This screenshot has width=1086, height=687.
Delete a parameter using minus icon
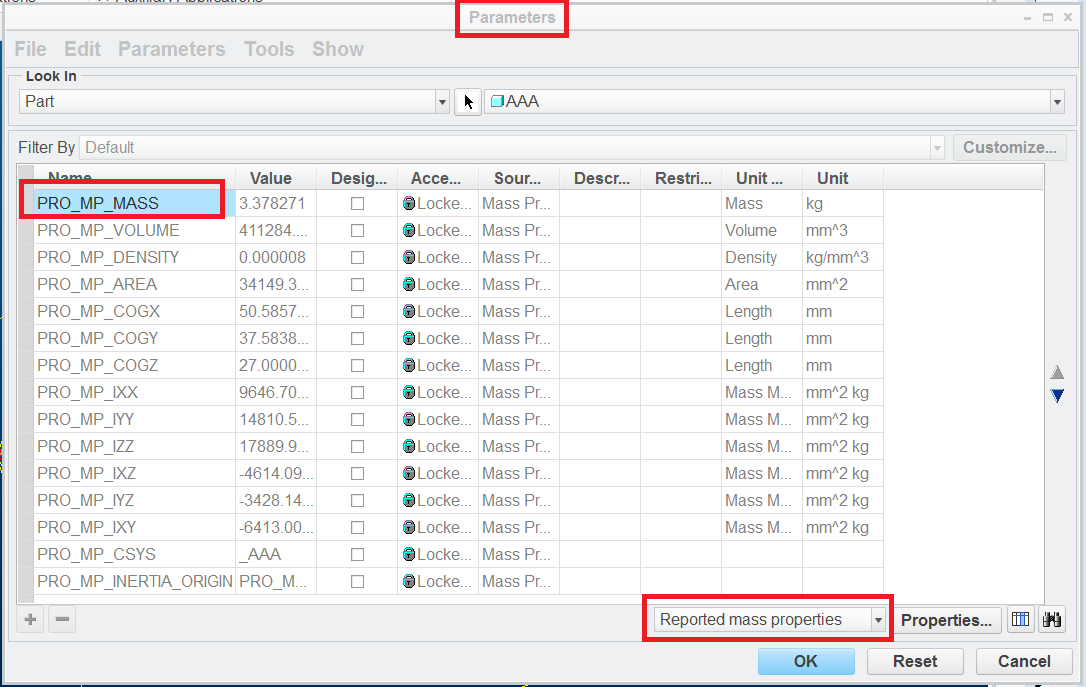click(61, 619)
